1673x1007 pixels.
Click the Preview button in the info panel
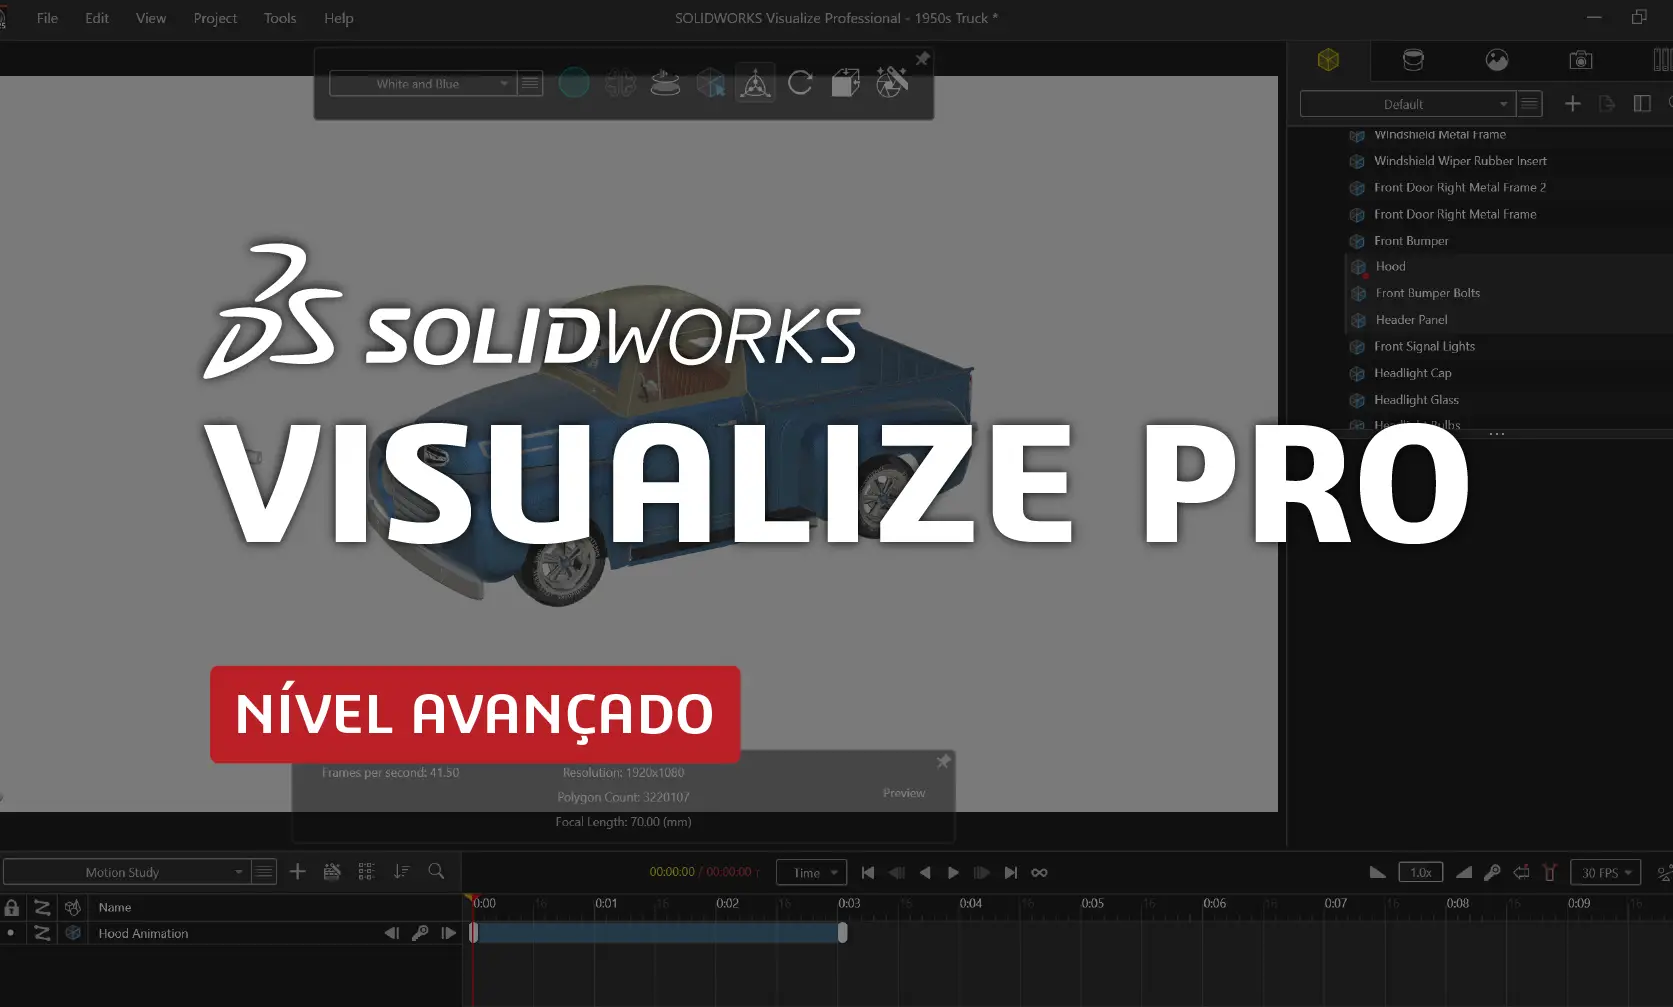coord(904,793)
